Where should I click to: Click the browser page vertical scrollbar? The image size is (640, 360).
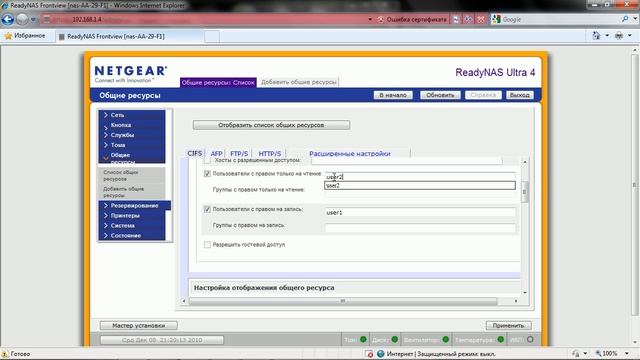point(635,184)
